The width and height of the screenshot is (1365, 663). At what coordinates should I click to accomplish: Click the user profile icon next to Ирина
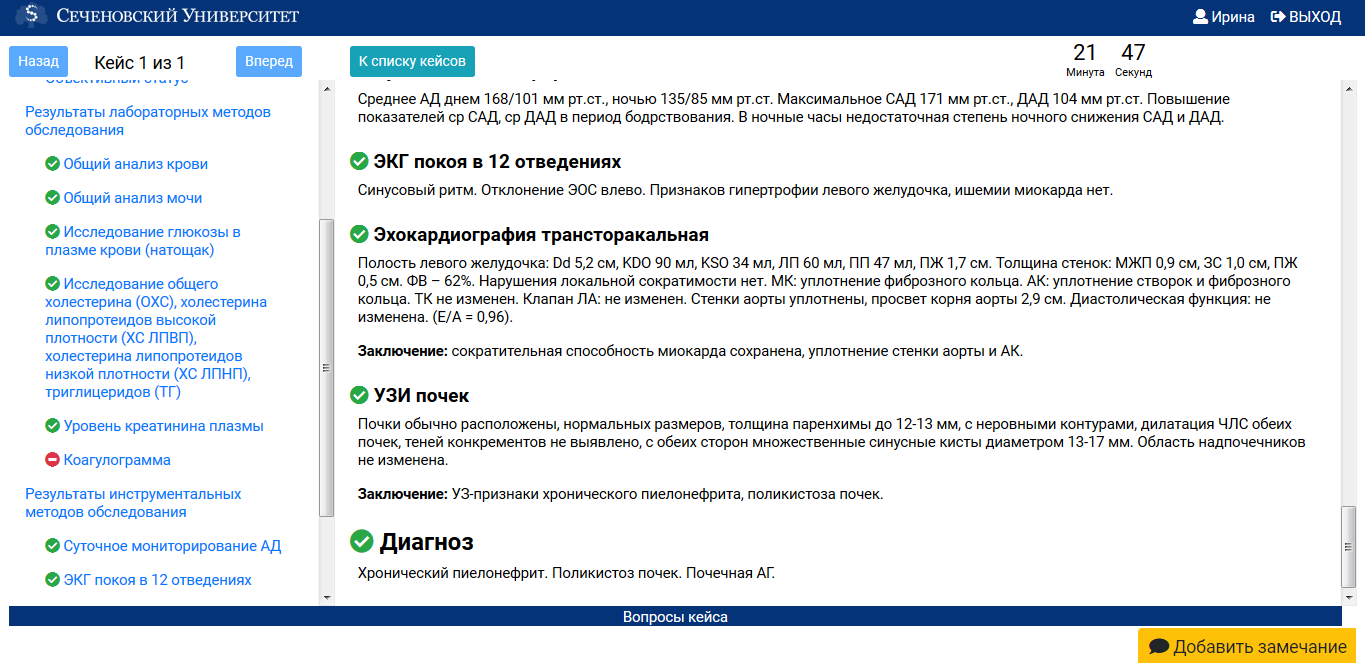1198,16
